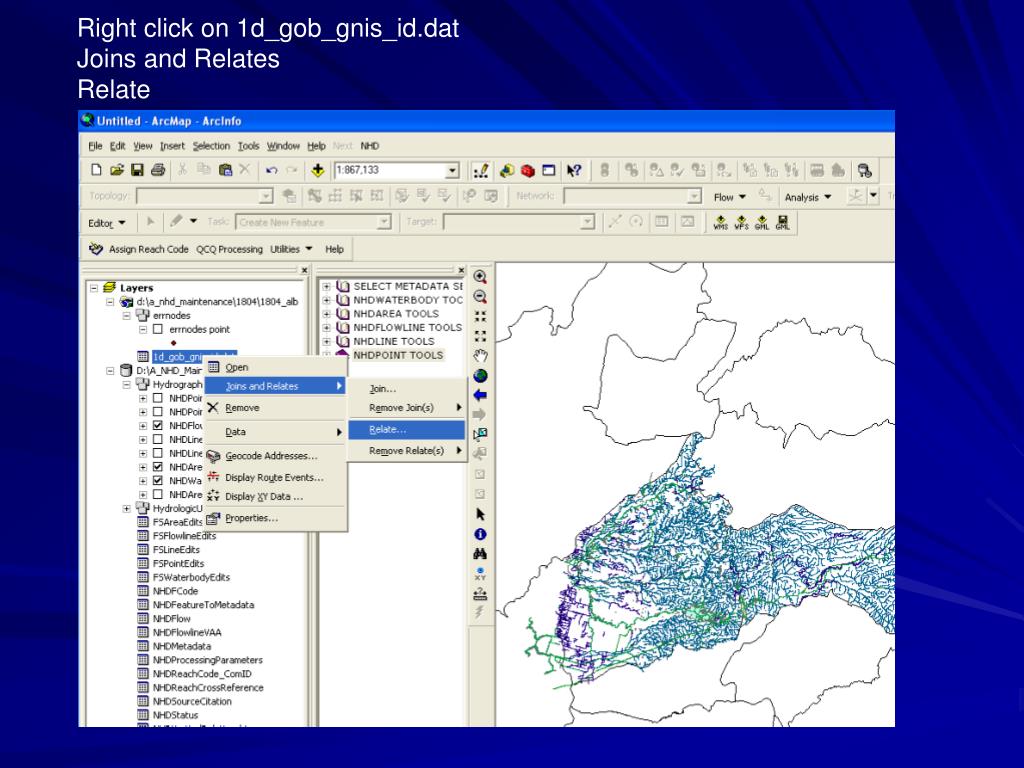Click QCQ Processing button
Image resolution: width=1024 pixels, height=768 pixels.
(229, 249)
